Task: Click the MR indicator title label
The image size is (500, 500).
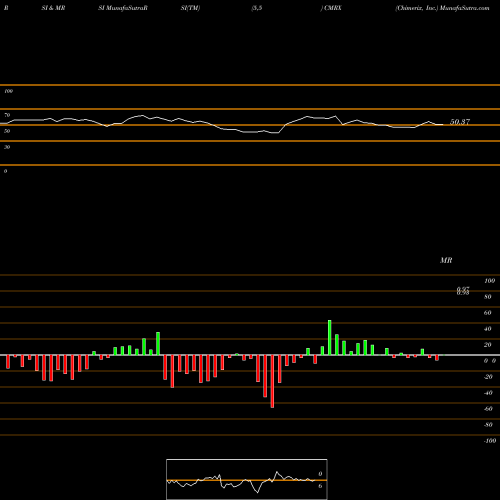Action: 446,260
